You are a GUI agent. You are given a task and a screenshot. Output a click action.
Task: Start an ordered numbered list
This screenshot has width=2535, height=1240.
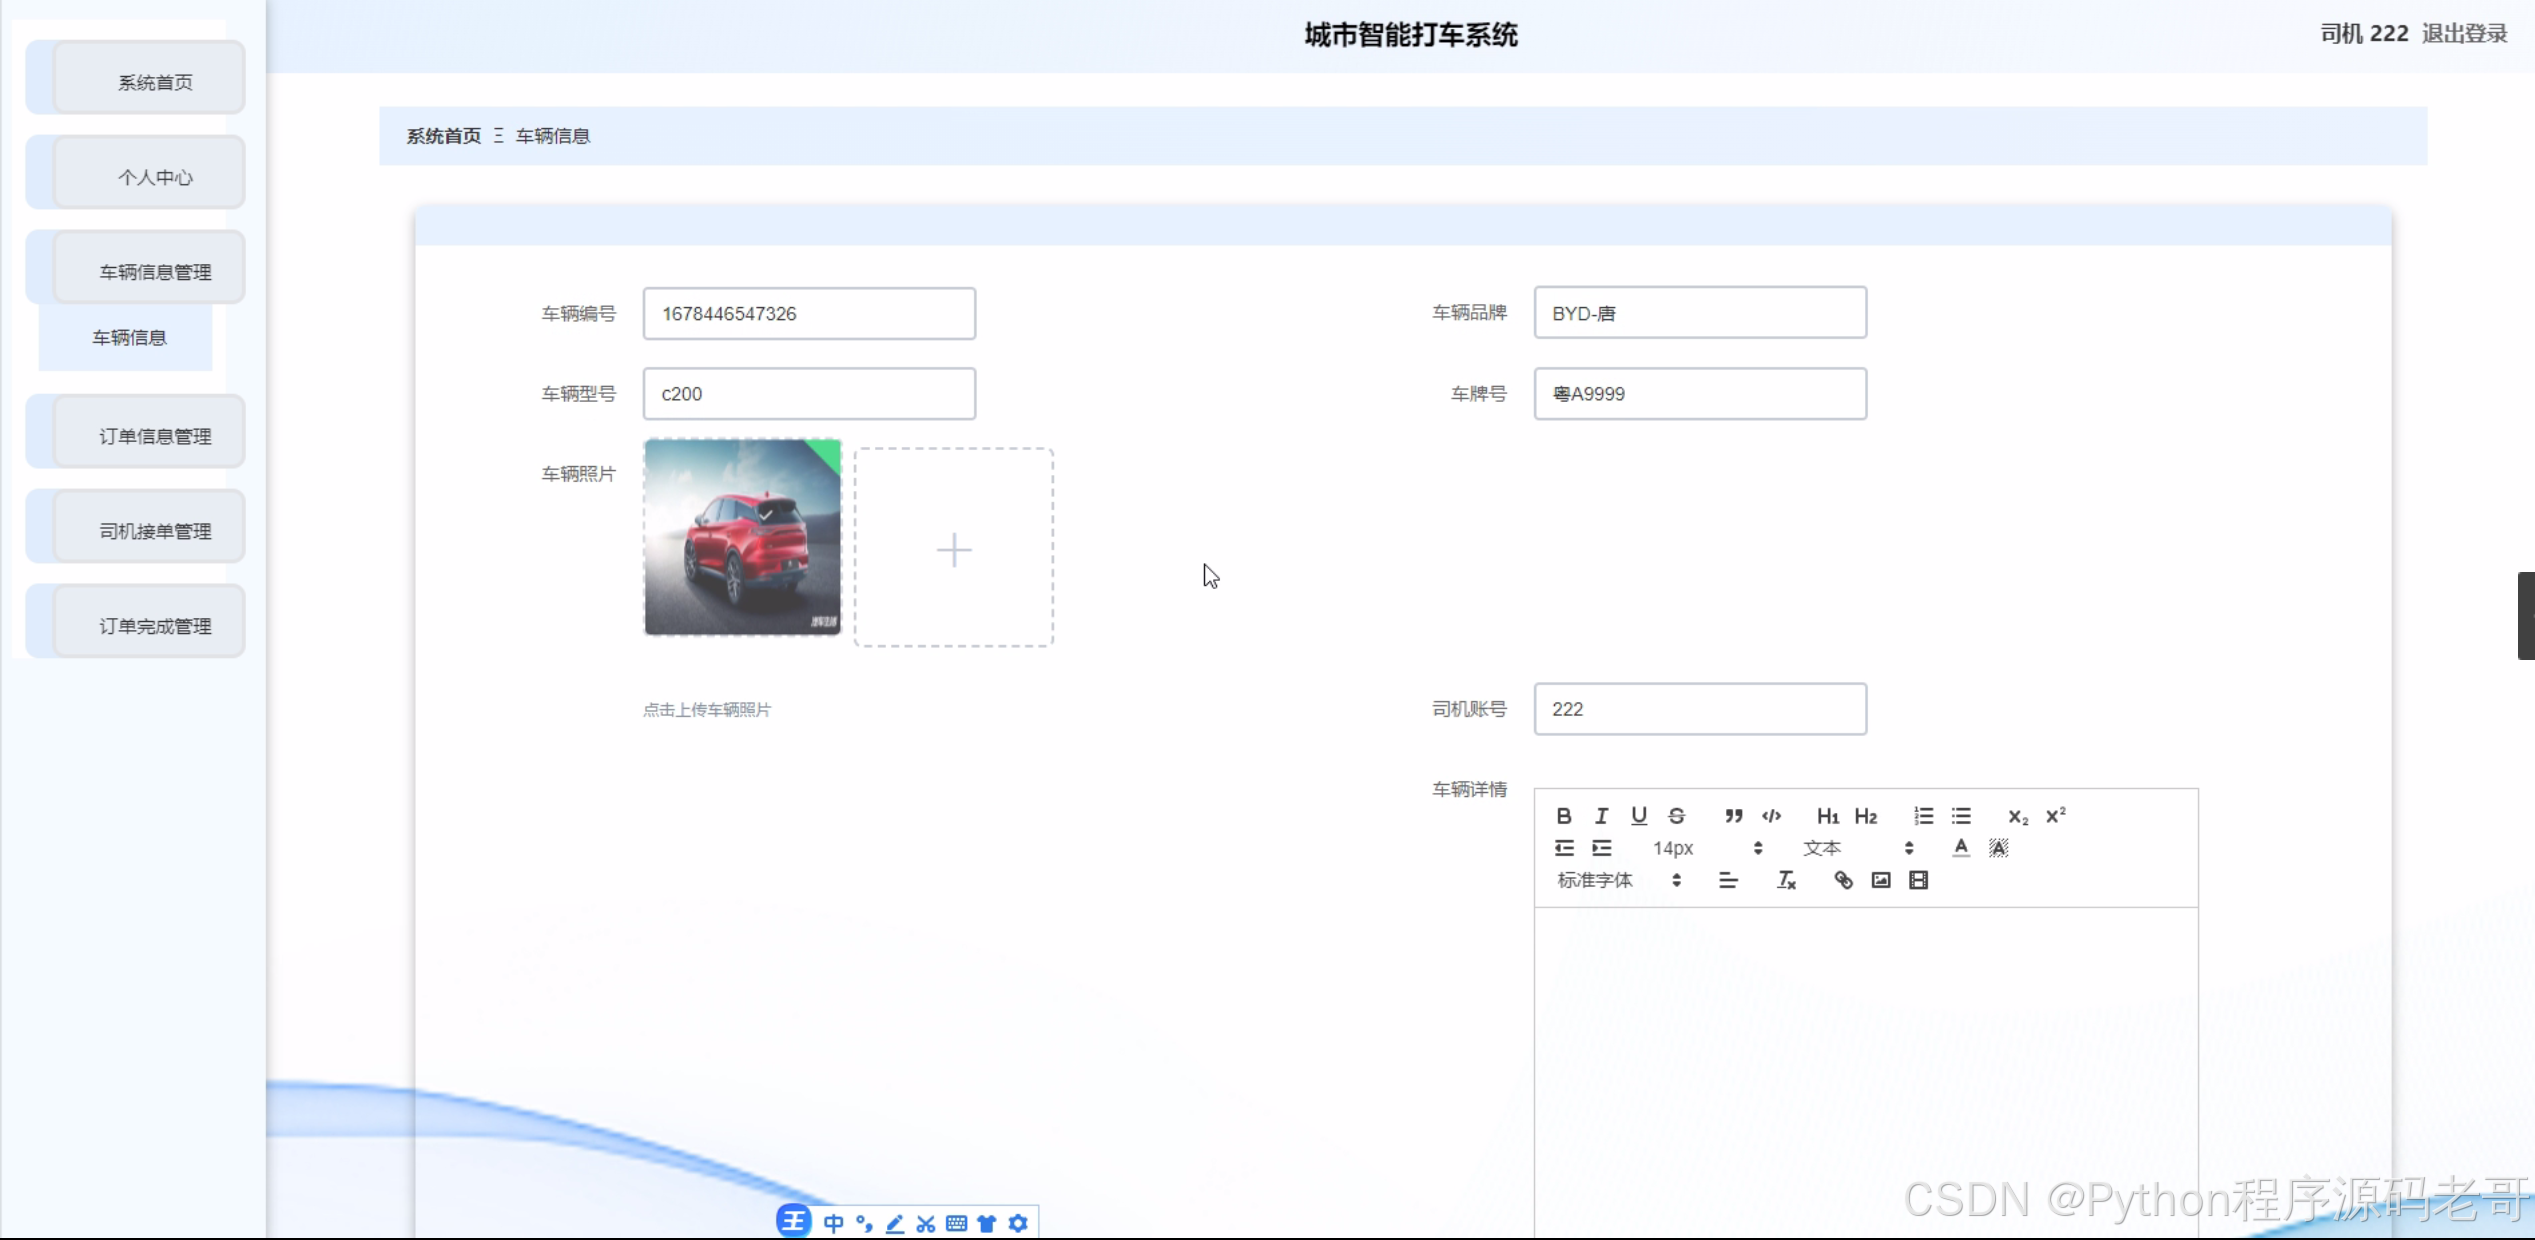(1923, 816)
